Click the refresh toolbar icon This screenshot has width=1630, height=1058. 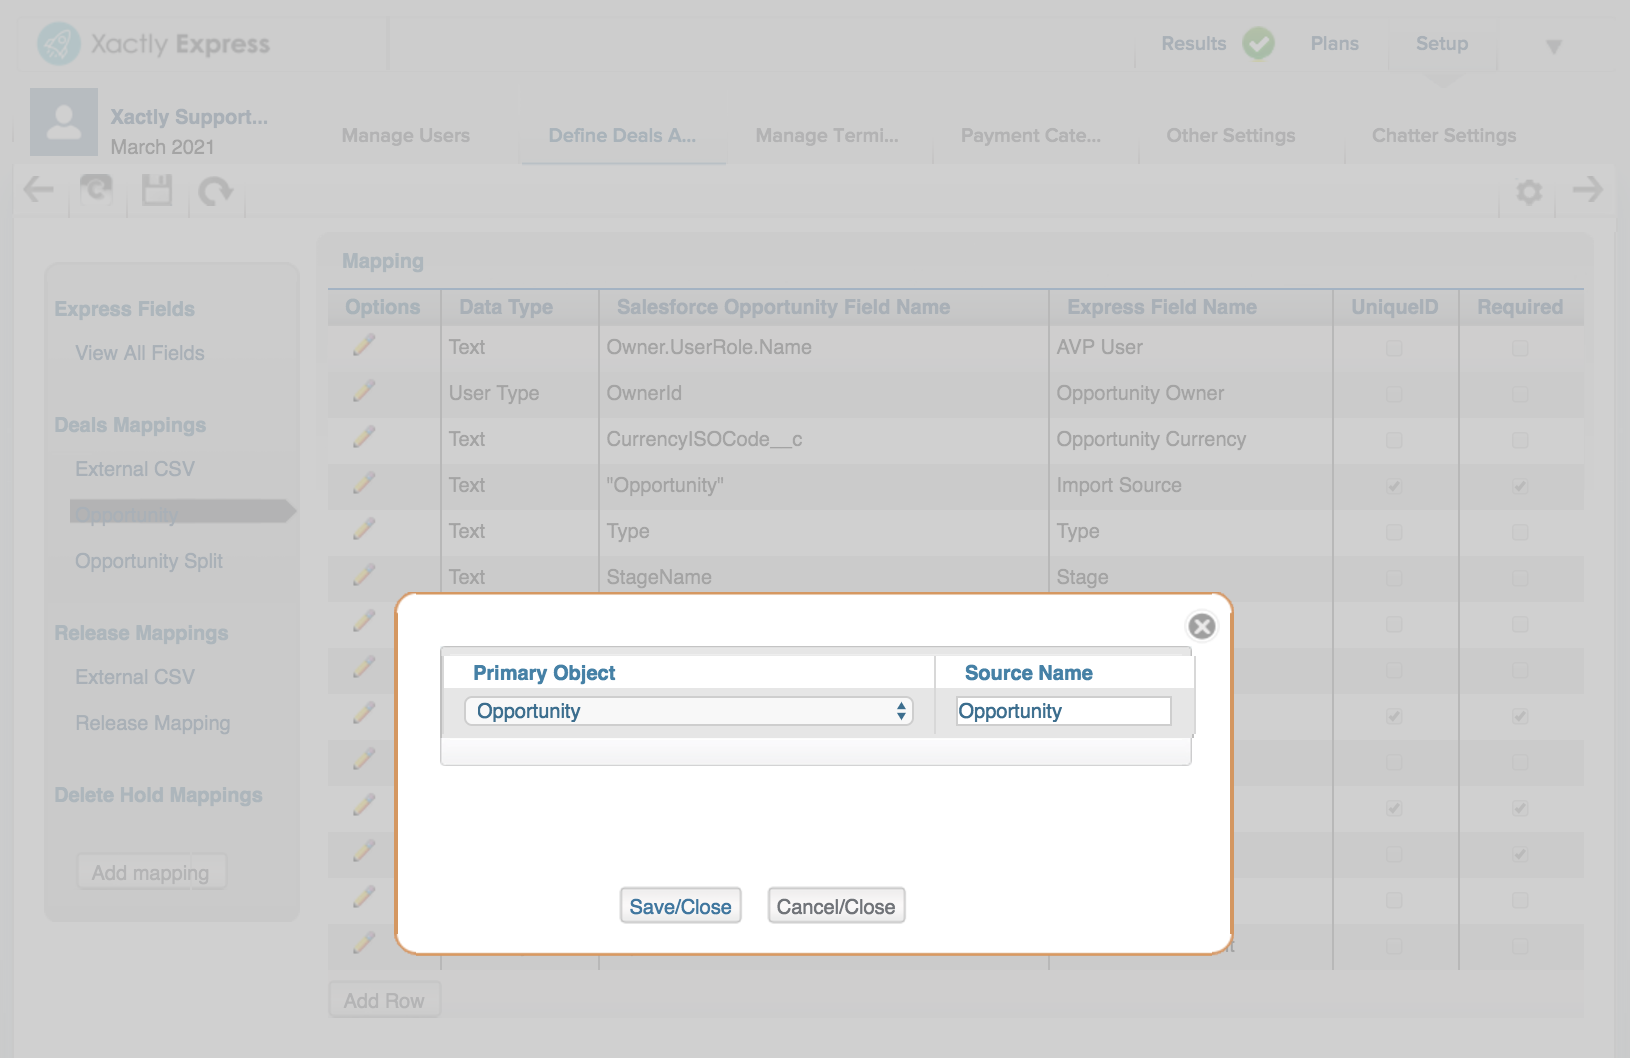[97, 189]
